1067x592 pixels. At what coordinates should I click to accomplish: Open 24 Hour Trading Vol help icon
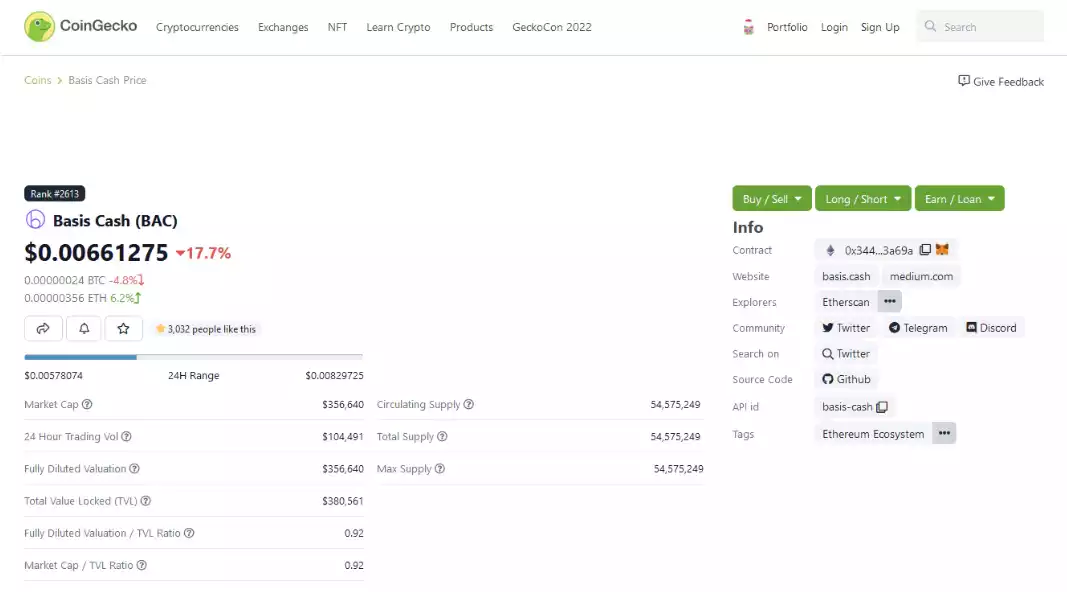coord(127,436)
